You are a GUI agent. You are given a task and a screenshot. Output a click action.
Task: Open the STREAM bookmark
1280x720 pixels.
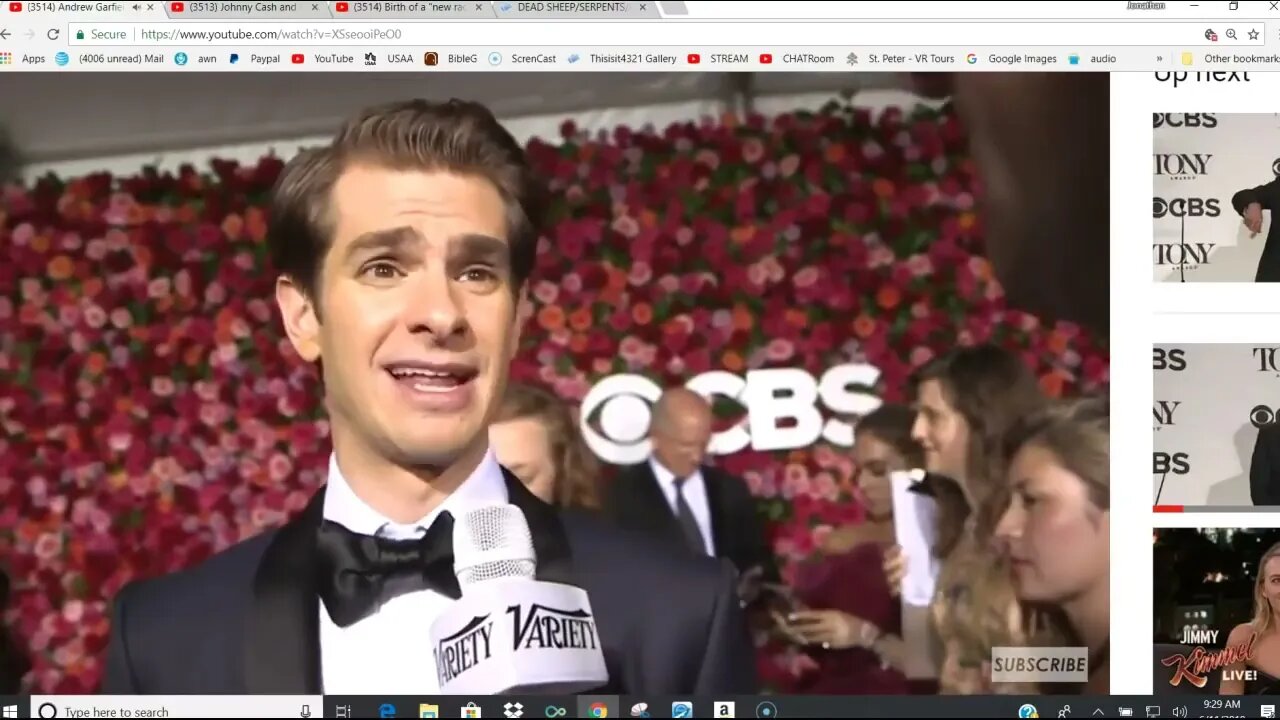click(x=718, y=59)
